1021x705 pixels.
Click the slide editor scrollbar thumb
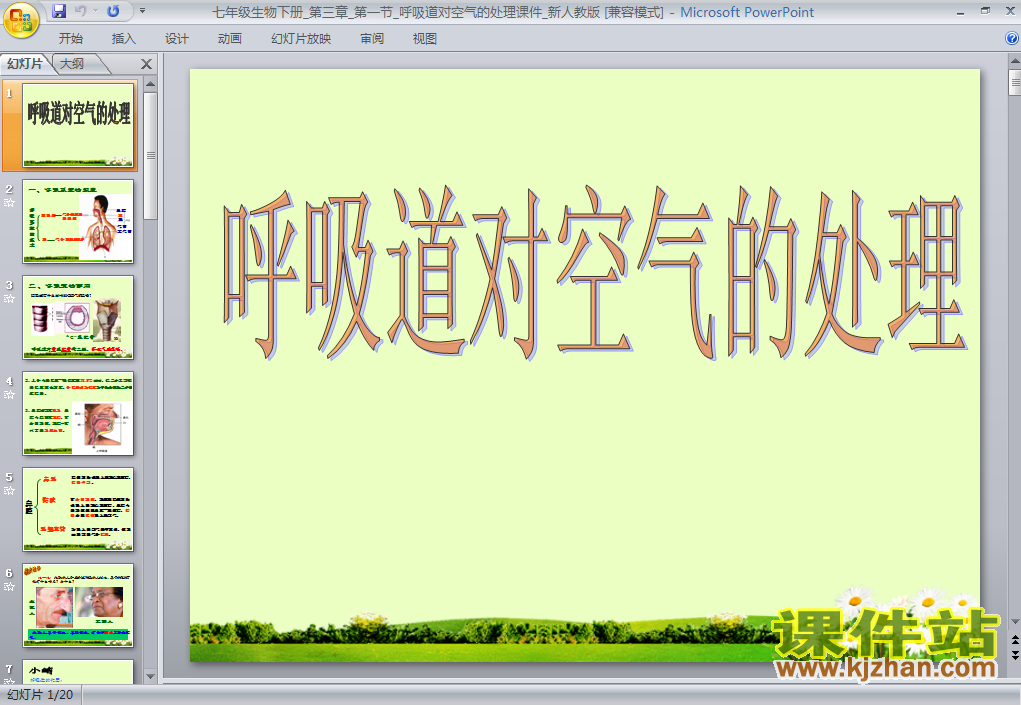[1014, 83]
